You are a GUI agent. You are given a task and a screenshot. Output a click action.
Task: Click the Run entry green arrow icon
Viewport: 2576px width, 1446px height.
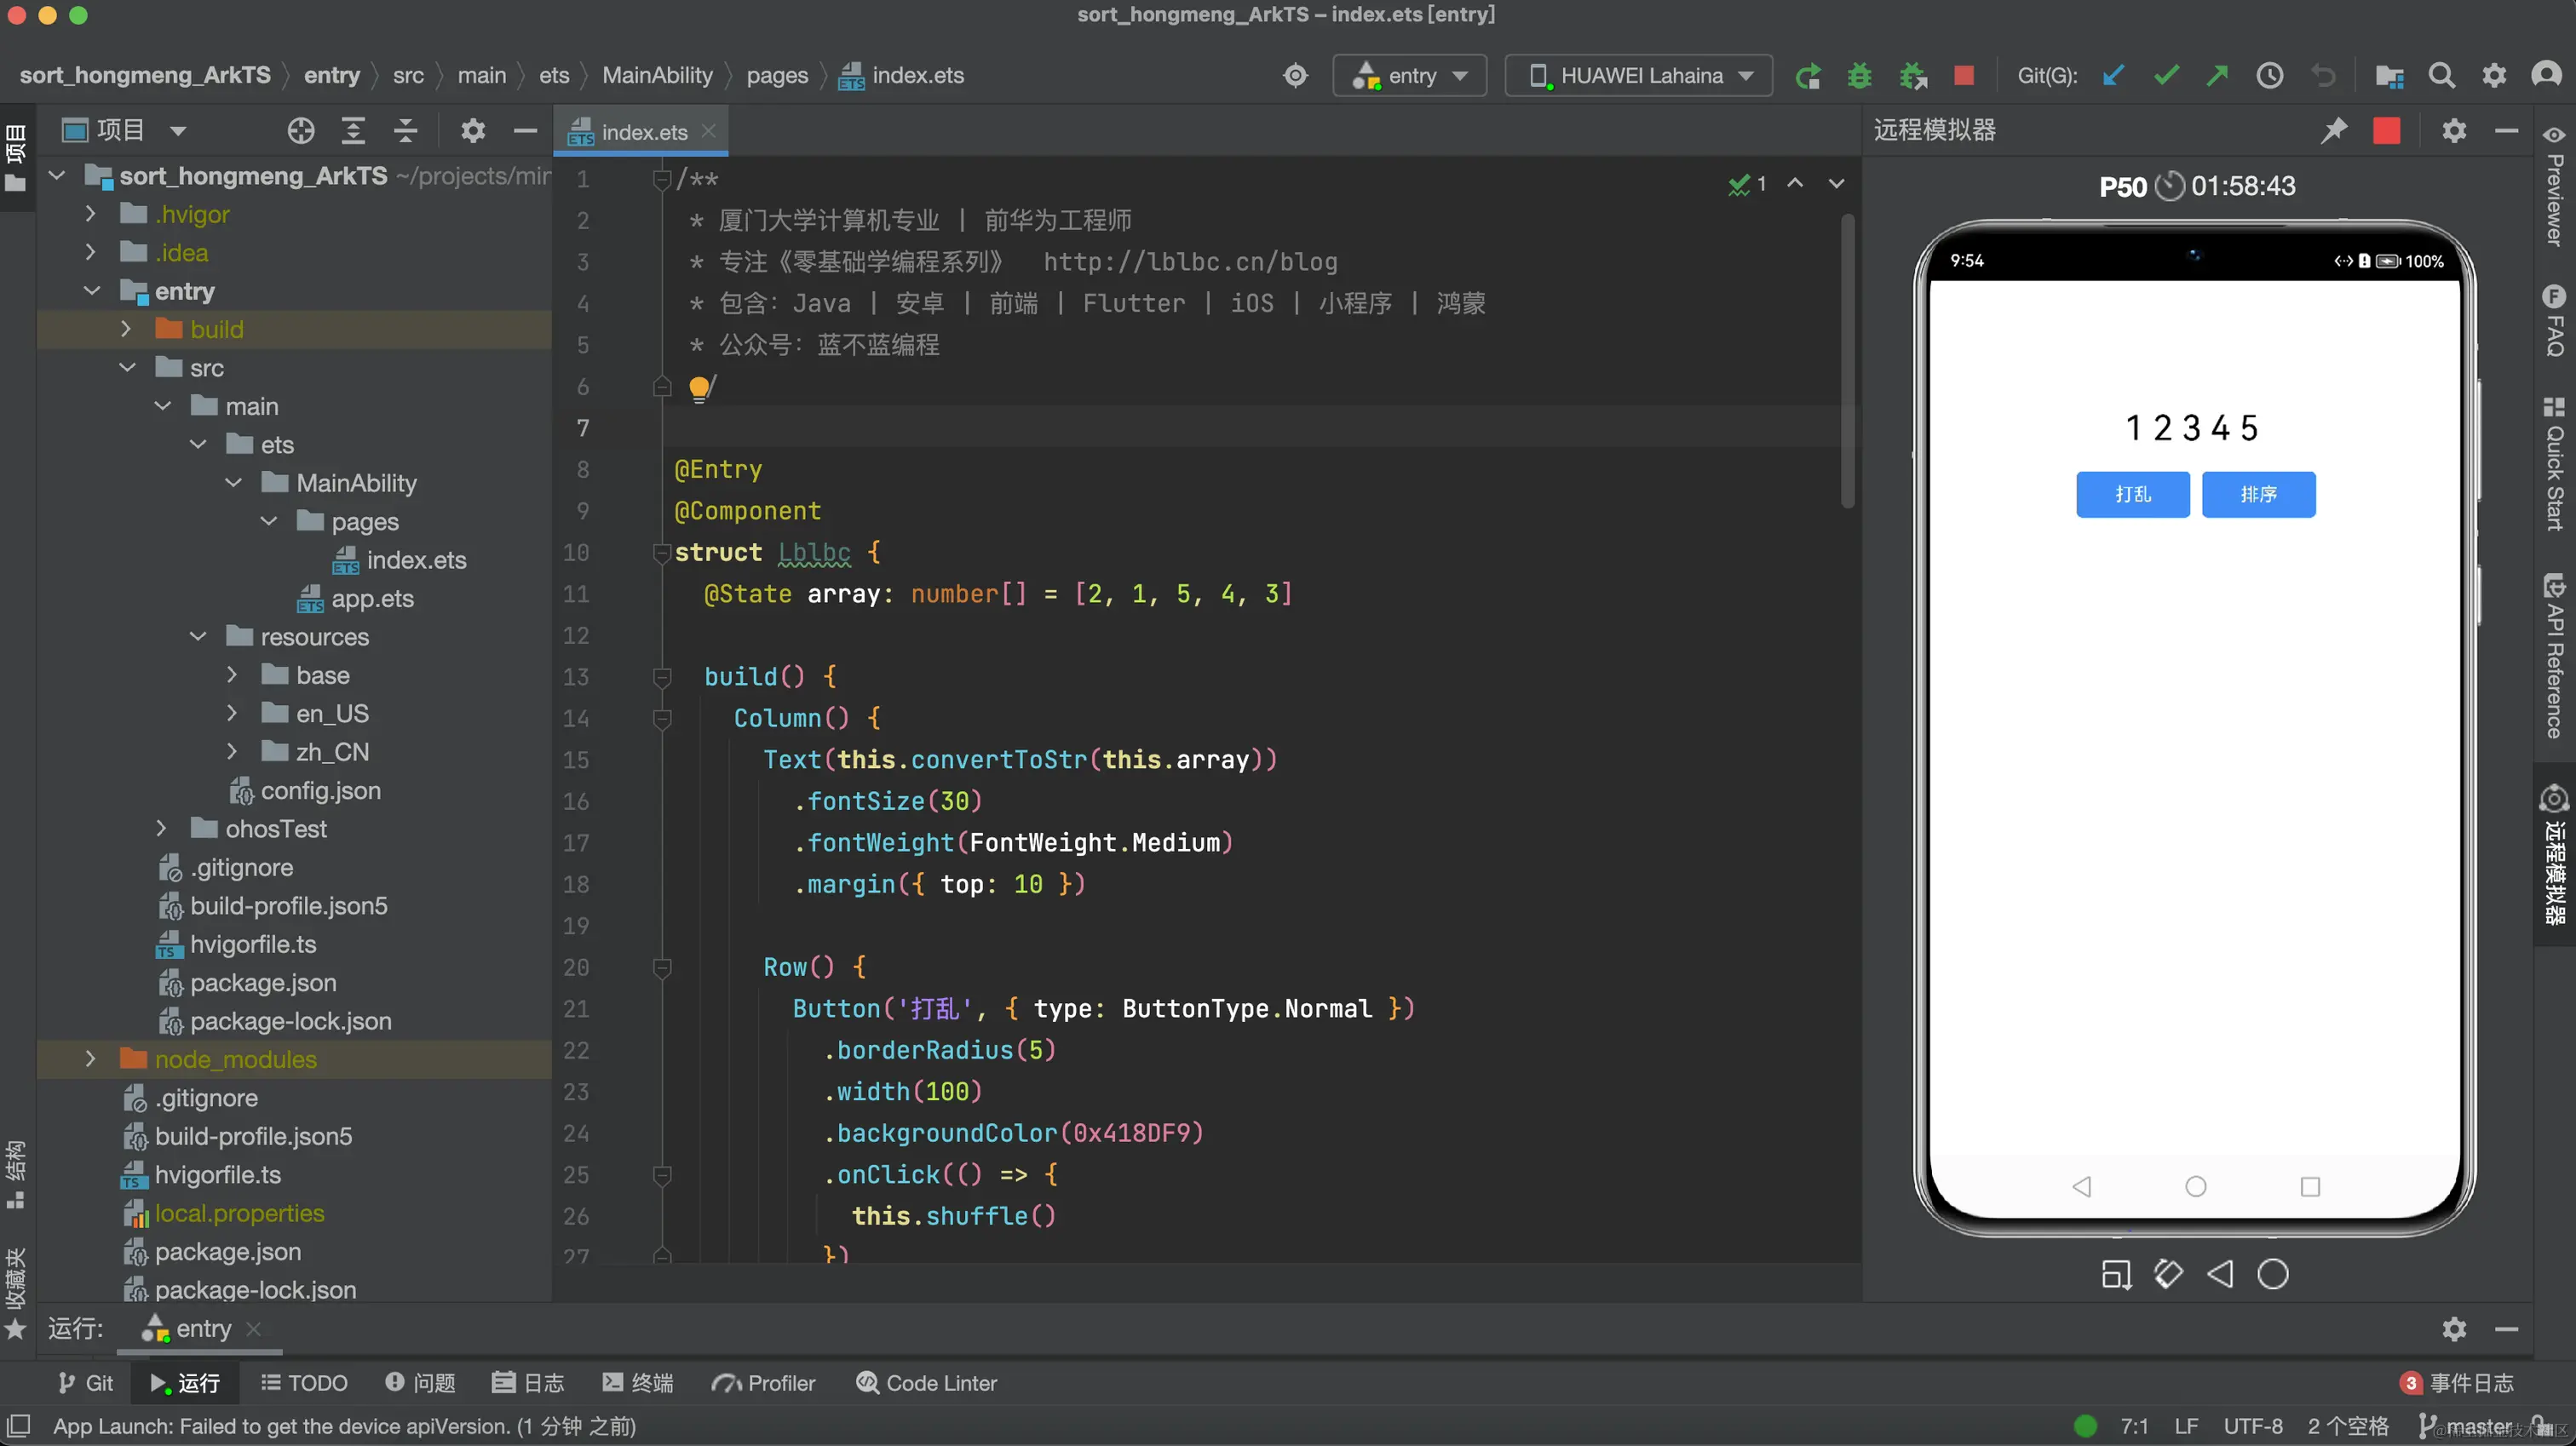[1807, 76]
